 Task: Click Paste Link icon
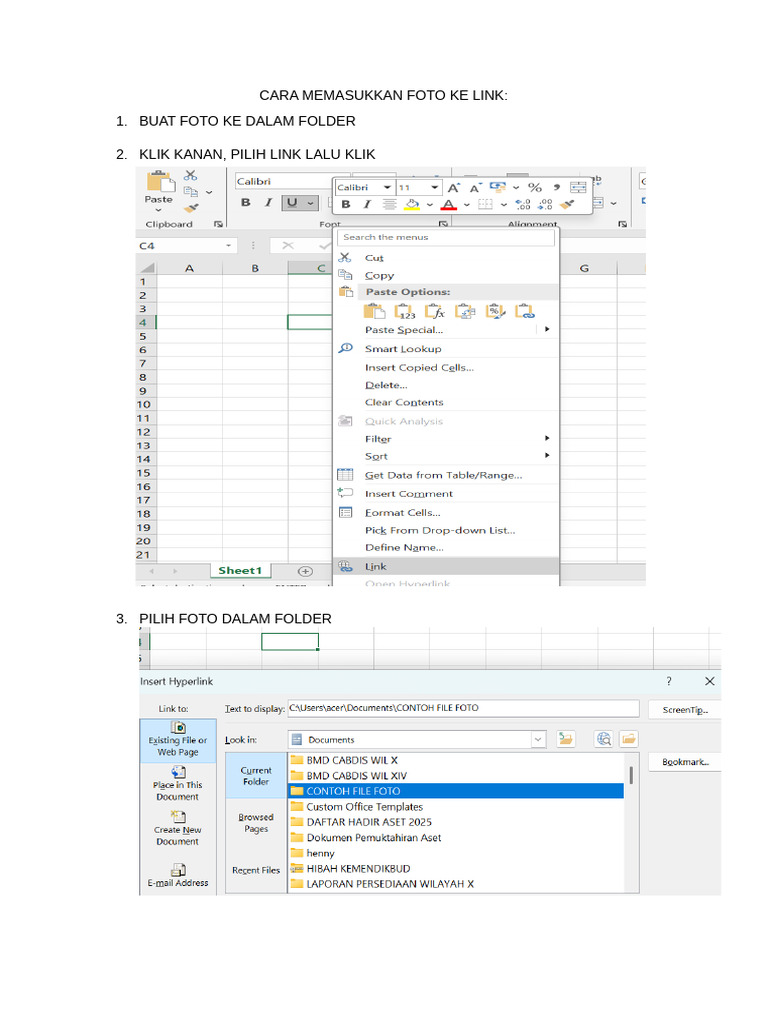(x=524, y=312)
